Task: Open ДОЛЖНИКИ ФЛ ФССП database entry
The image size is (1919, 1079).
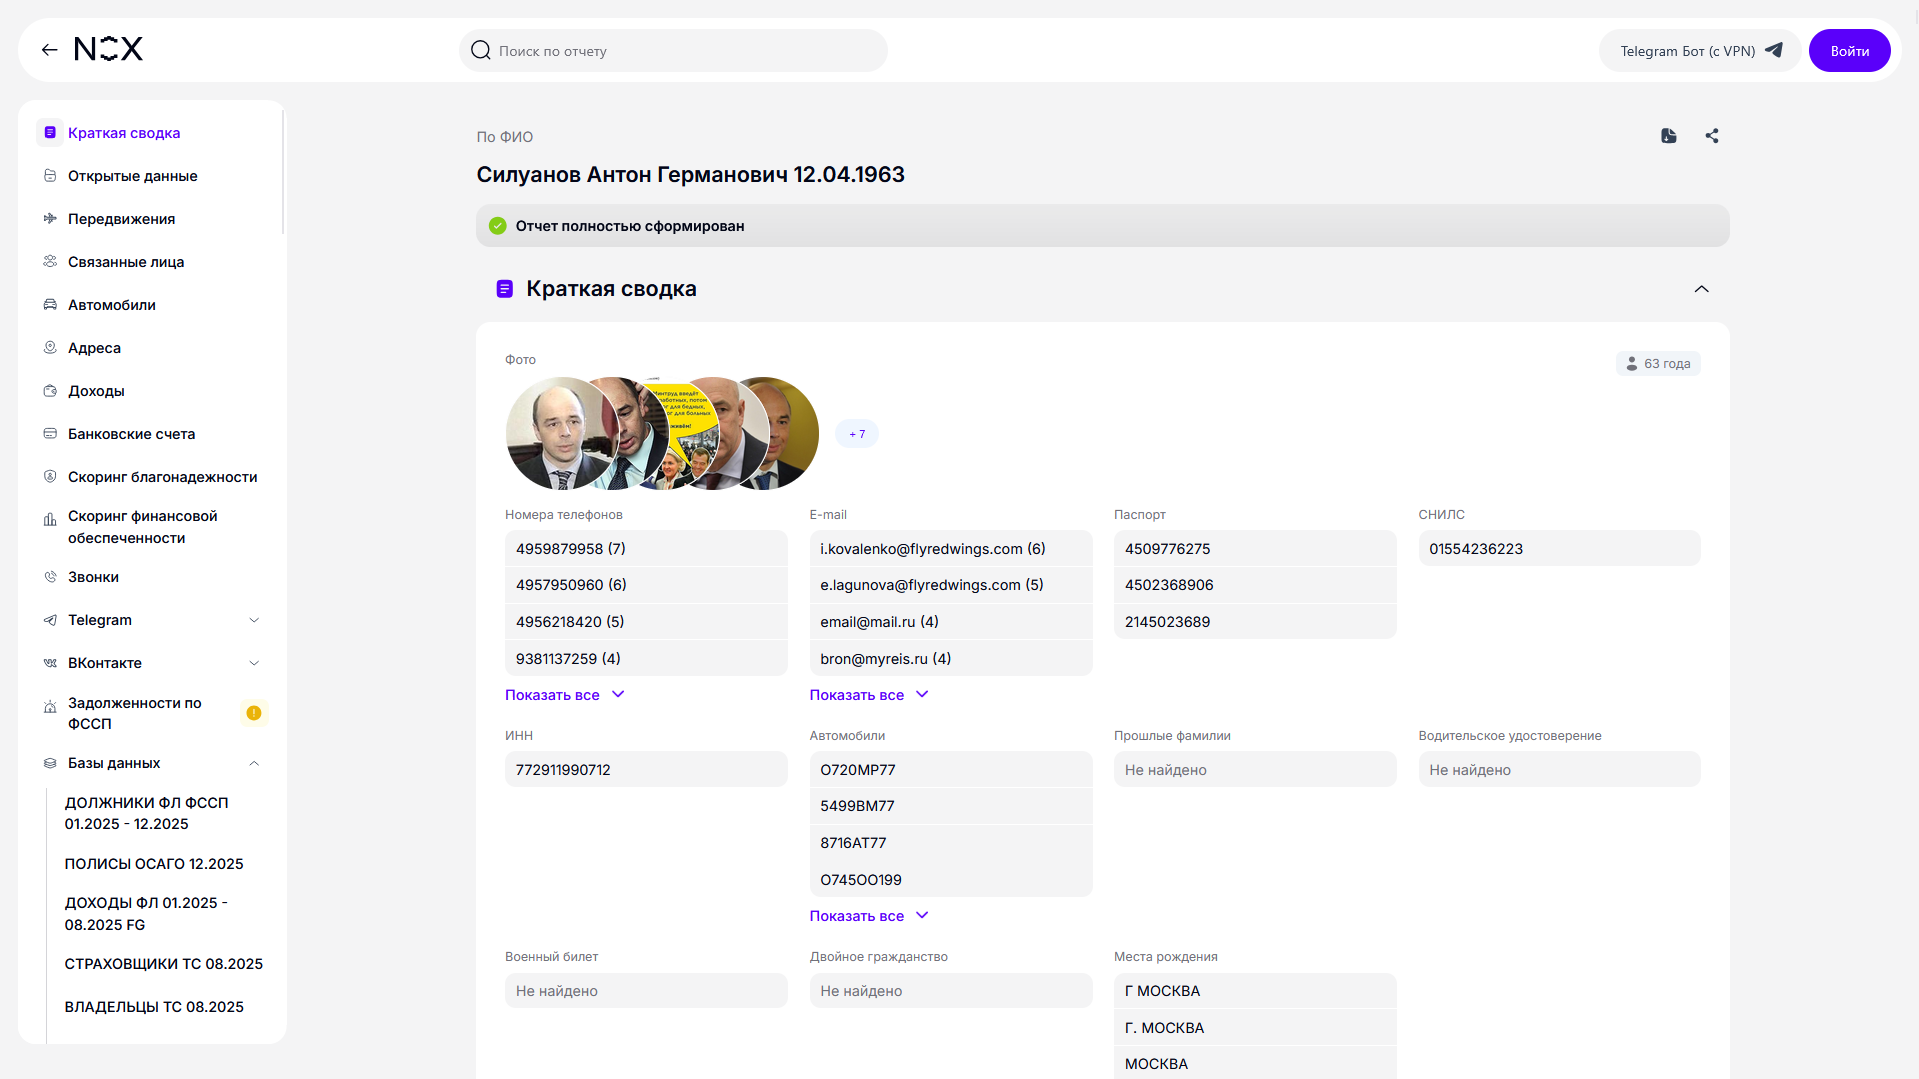Action: (147, 813)
